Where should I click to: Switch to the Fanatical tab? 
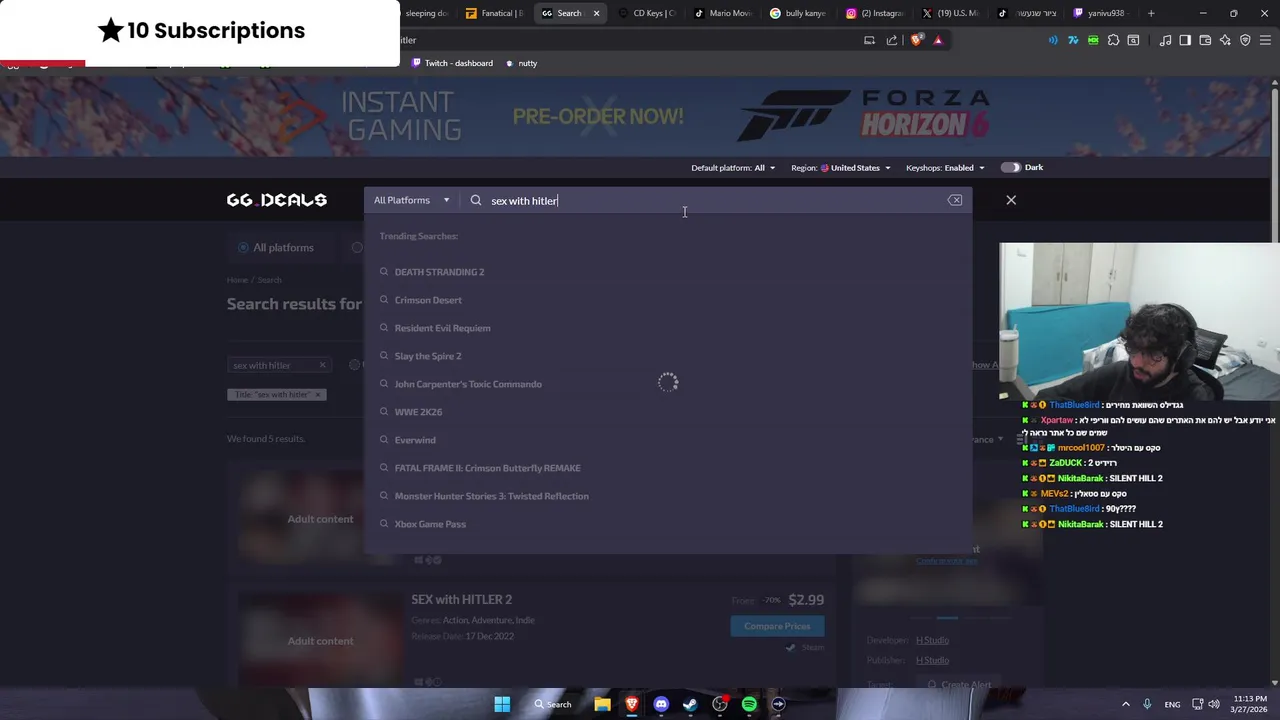click(494, 13)
